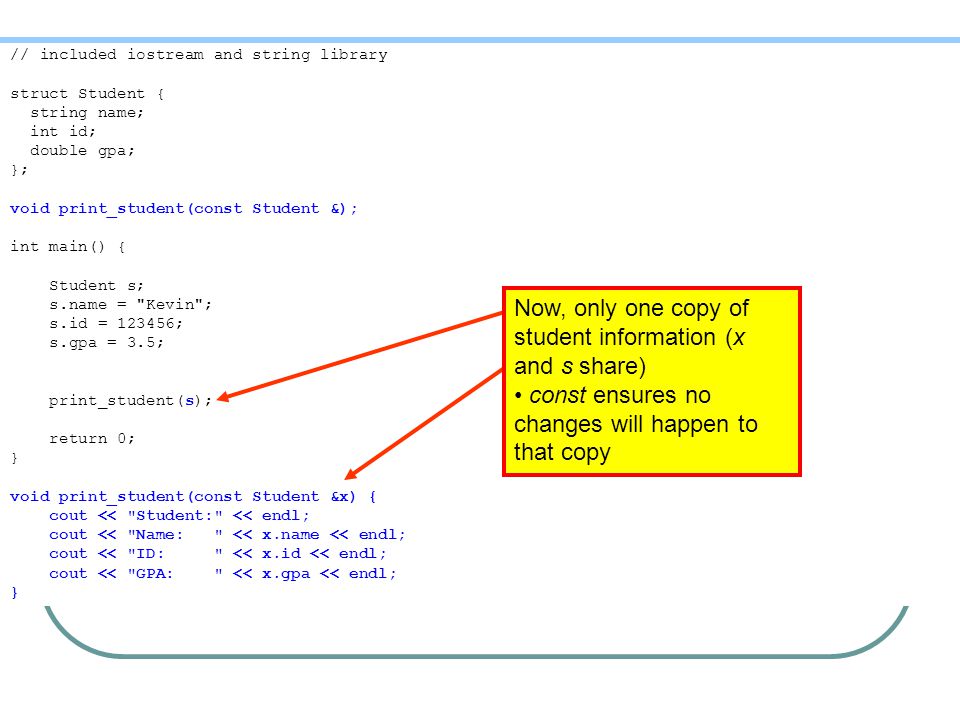The width and height of the screenshot is (960, 720).
Task: Click the line s.id = 123456;
Action: pos(116,323)
